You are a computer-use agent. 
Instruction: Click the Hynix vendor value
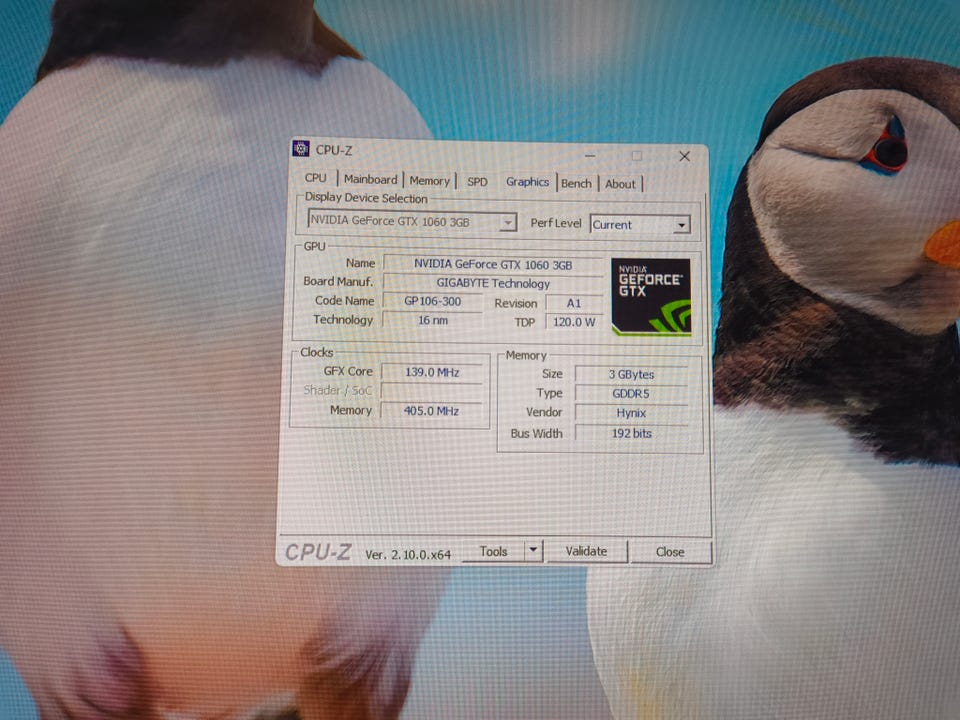pos(631,413)
